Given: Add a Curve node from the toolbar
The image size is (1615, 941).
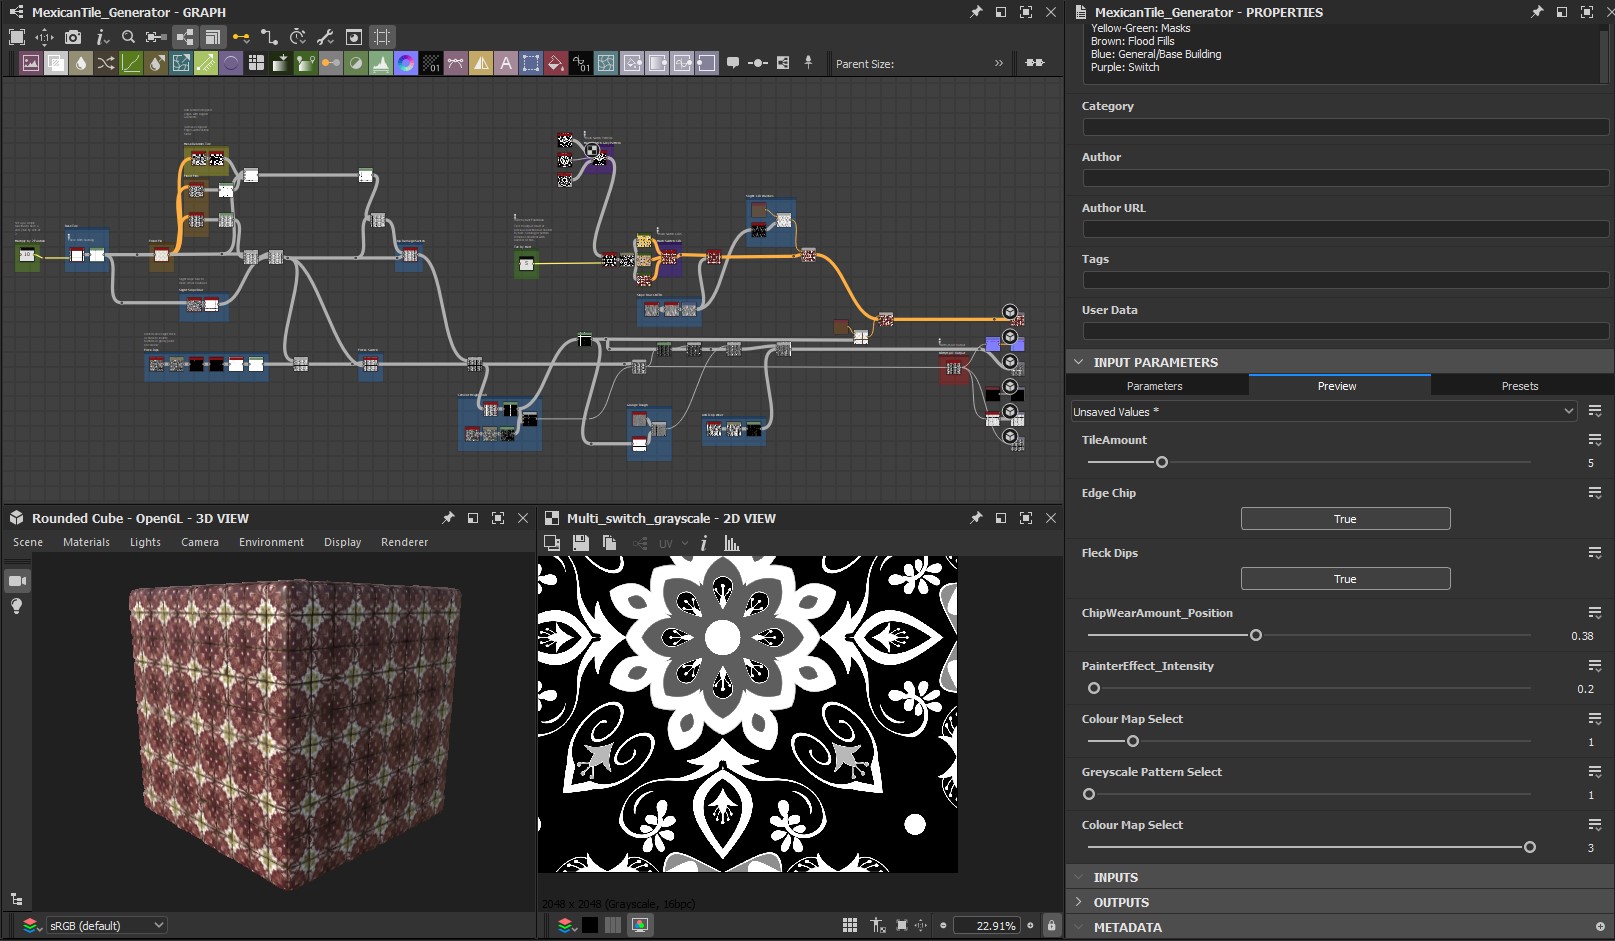Looking at the screenshot, I should point(131,63).
